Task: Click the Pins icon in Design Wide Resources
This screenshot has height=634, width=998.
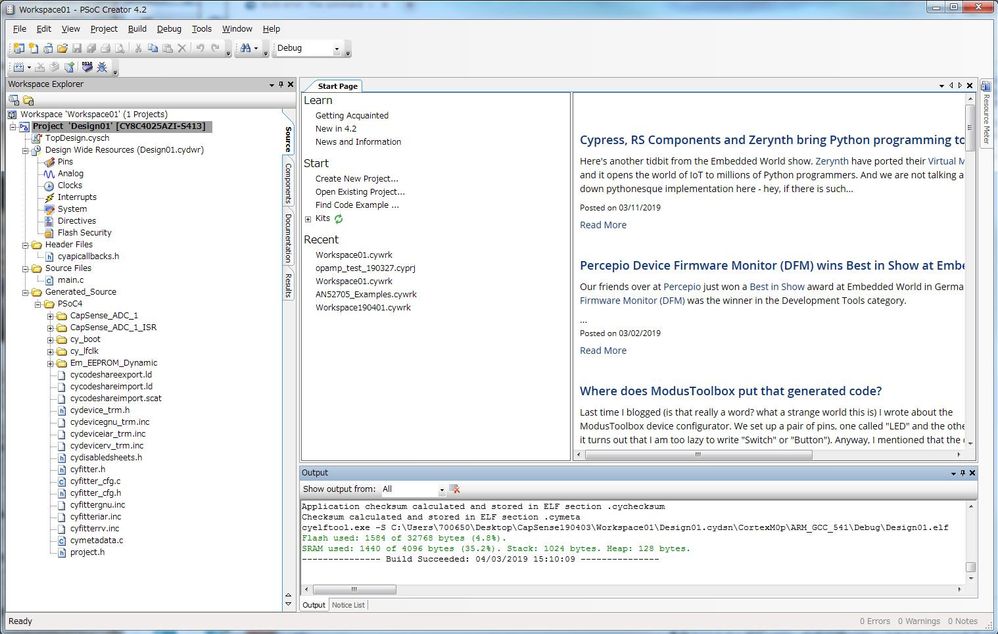Action: [49, 162]
